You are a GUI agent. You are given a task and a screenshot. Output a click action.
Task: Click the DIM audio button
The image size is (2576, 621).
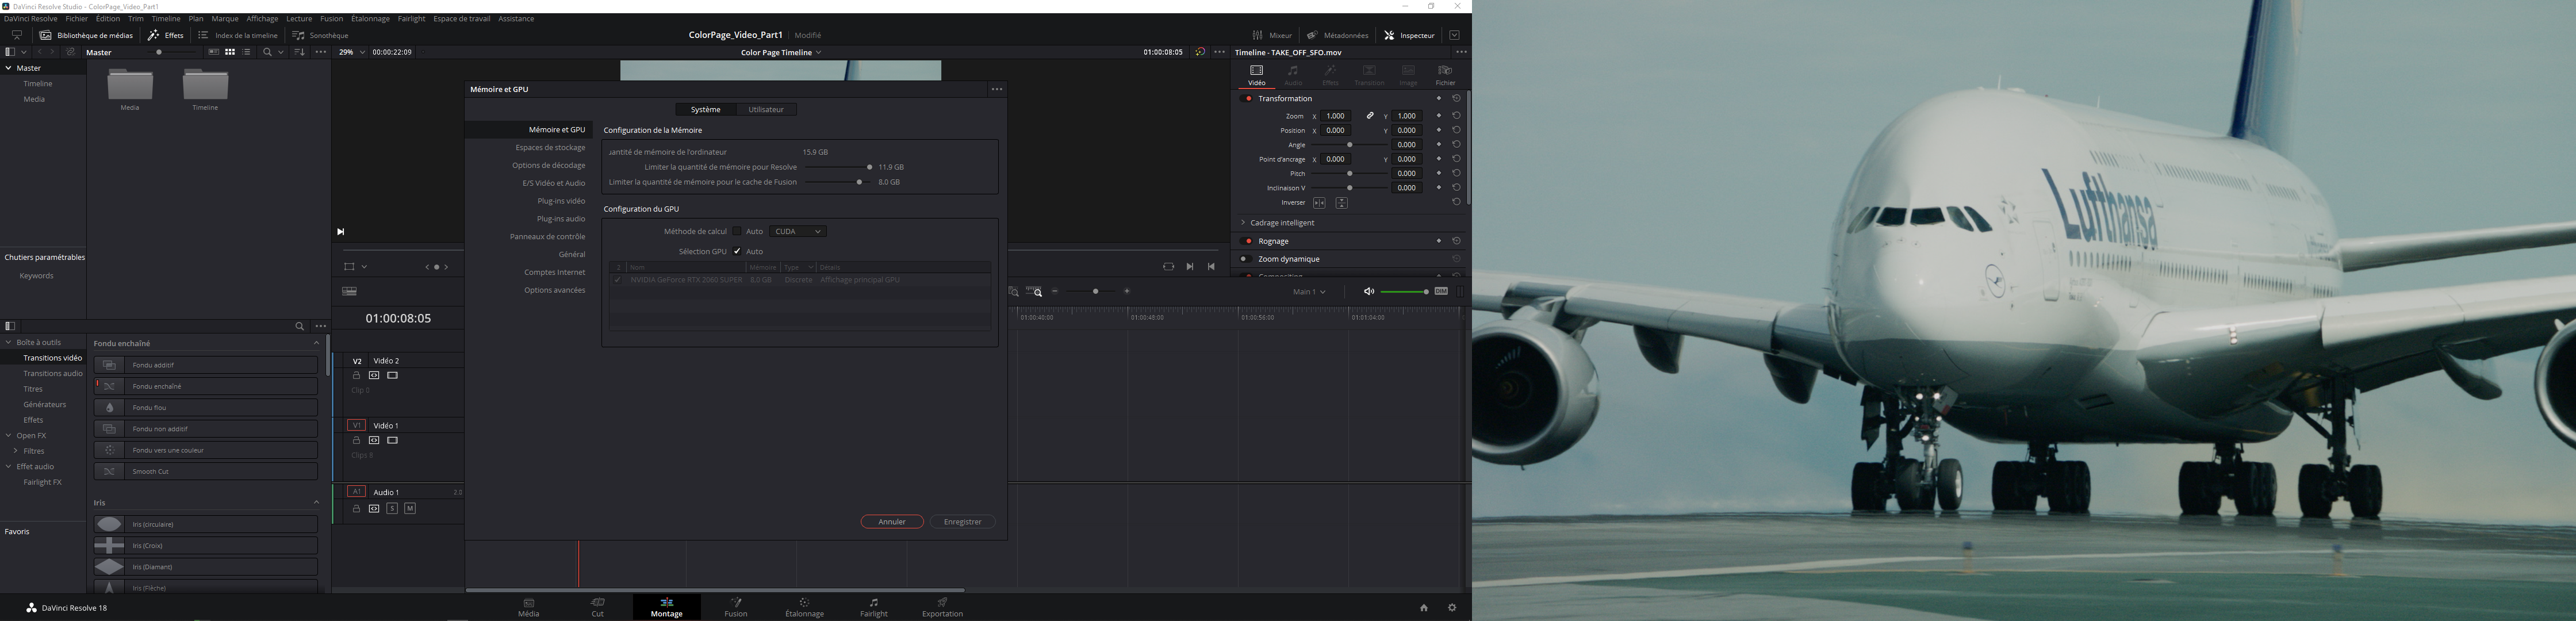(x=1441, y=292)
